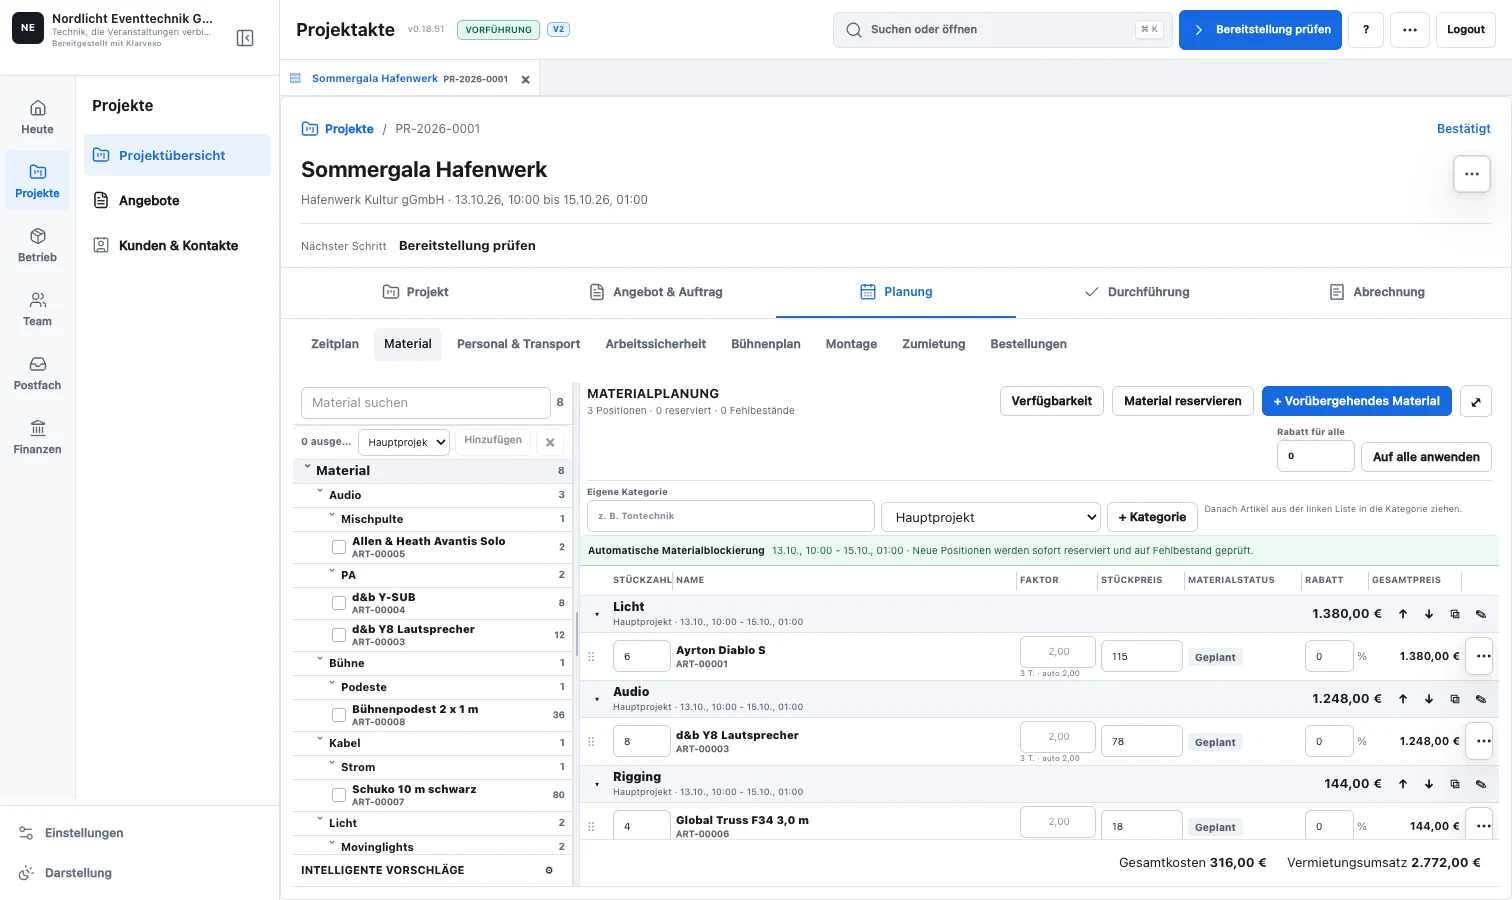Duplicate the Rigging category

pyautogui.click(x=1455, y=784)
